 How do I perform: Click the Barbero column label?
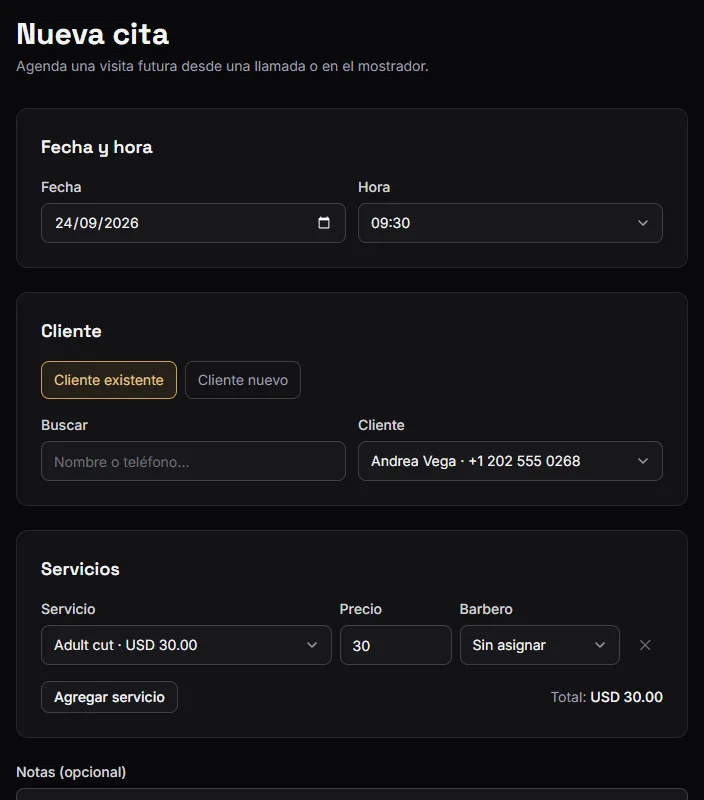(486, 609)
